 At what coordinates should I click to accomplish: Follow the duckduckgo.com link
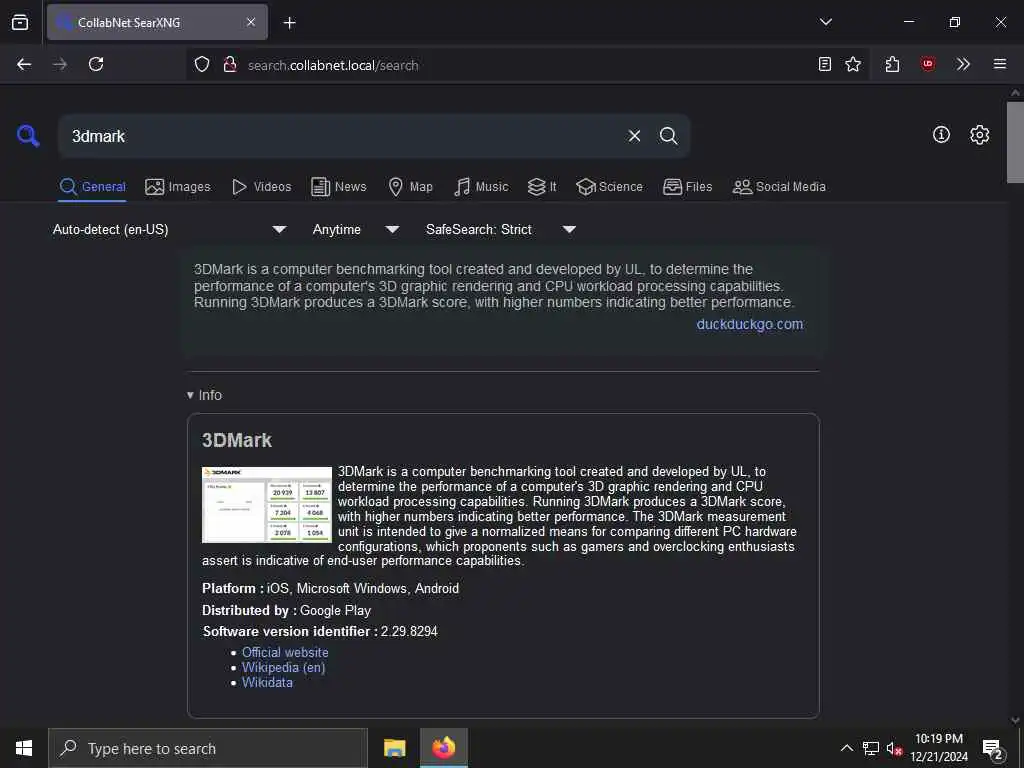click(x=750, y=324)
